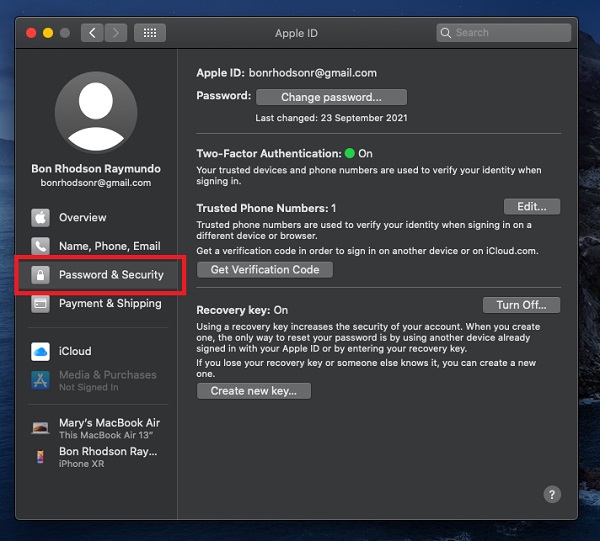Click 'Trusted Phone Numbers: 1' heading
Viewport: 600px width, 541px height.
266,208
